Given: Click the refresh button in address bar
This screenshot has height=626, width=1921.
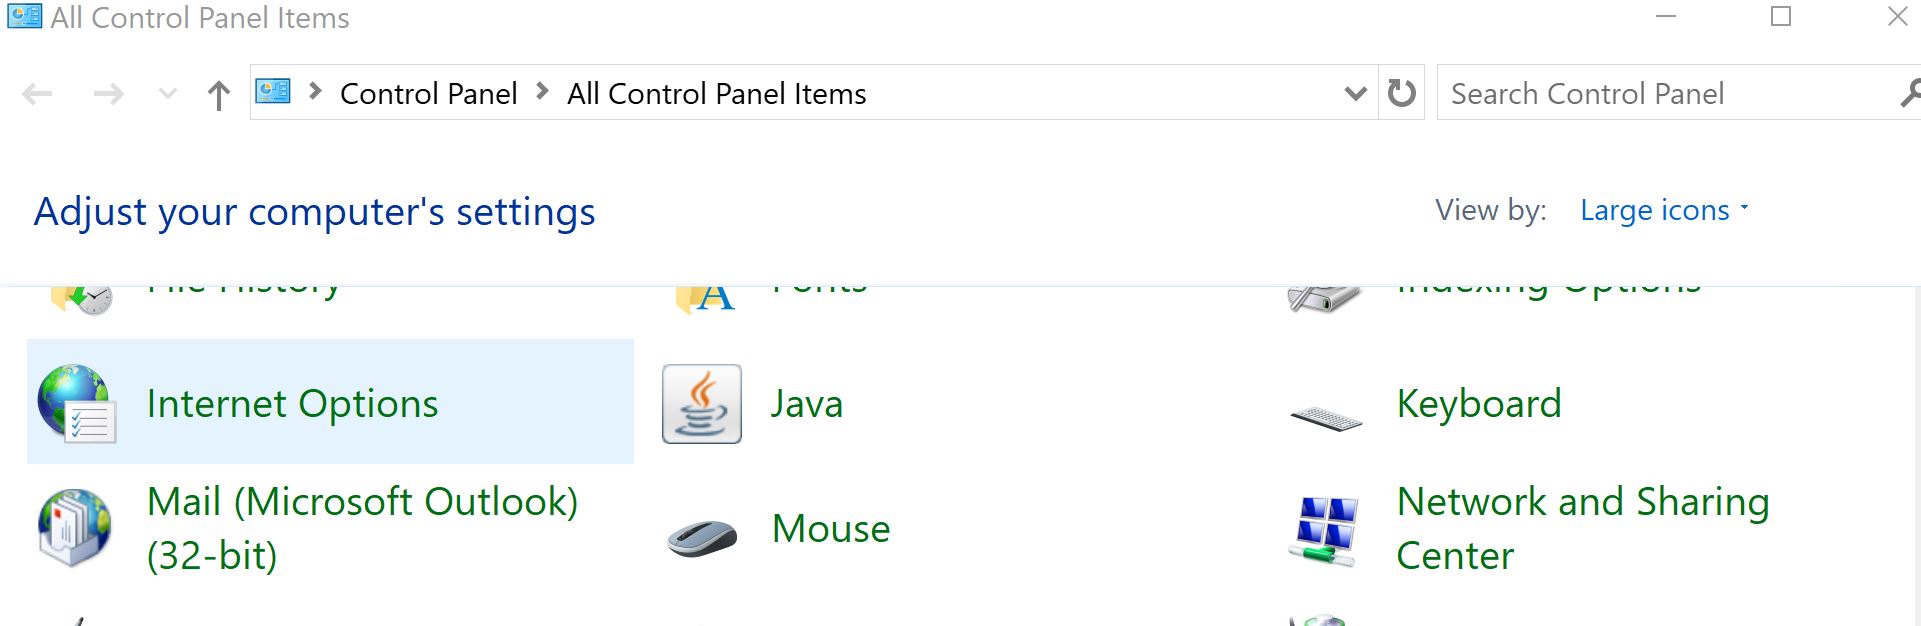Looking at the screenshot, I should tap(1401, 93).
